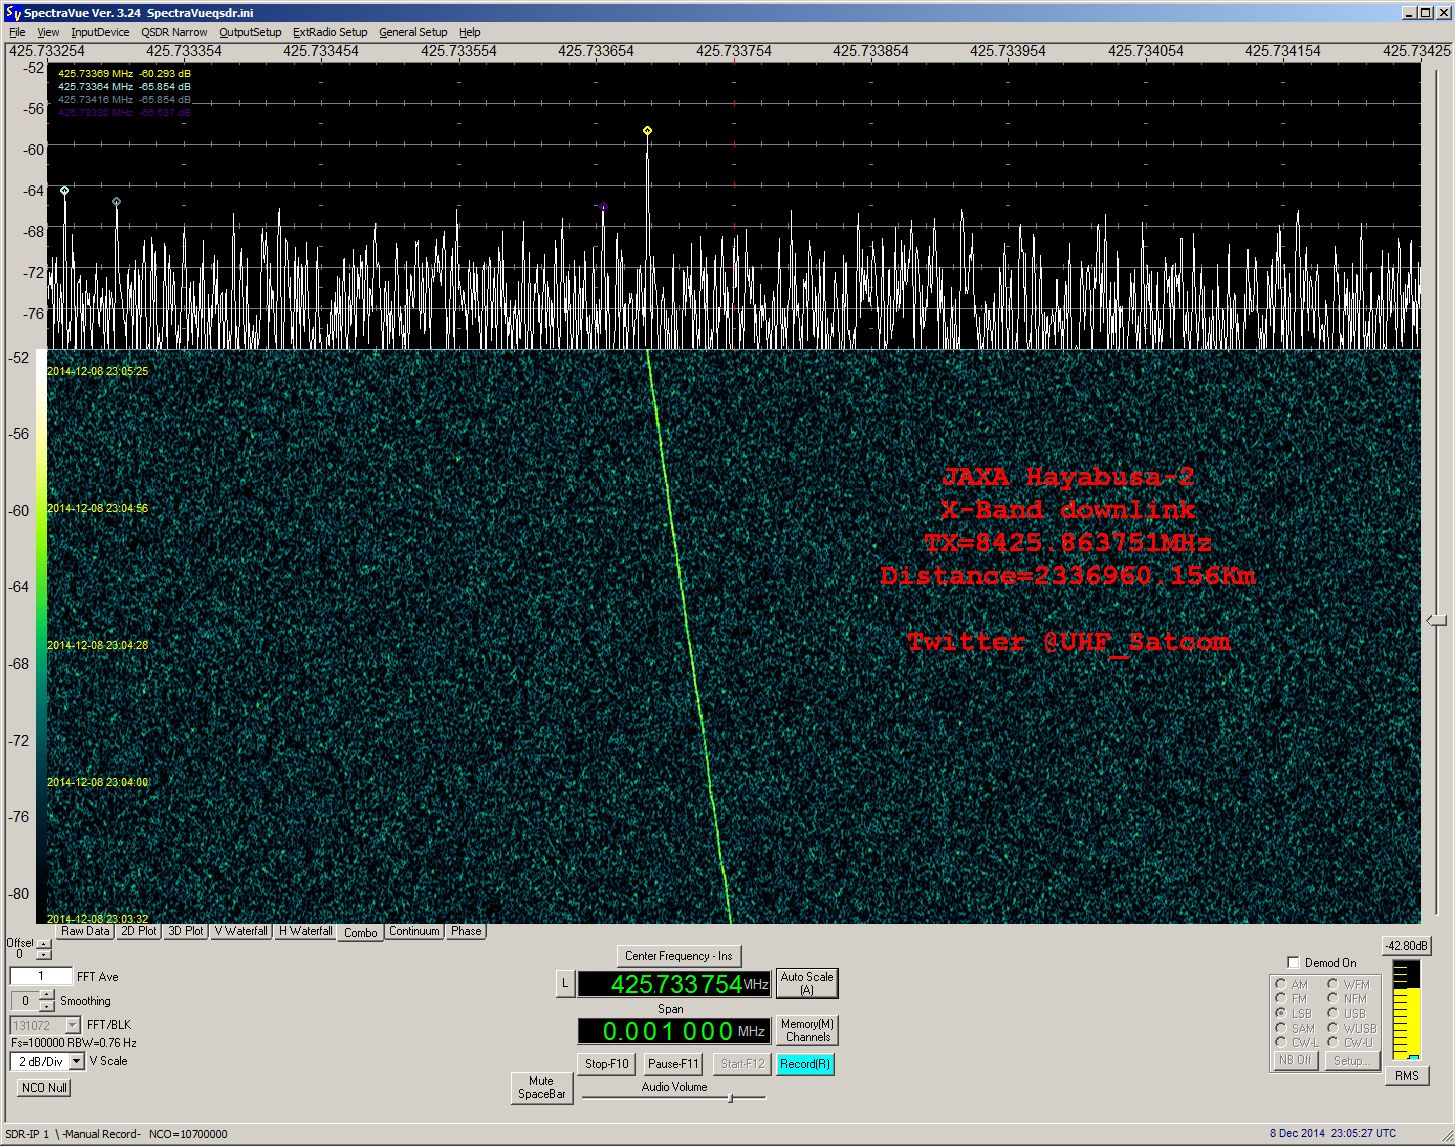Open the FFT/BLK size dropdown
The image size is (1455, 1146).
point(45,1025)
